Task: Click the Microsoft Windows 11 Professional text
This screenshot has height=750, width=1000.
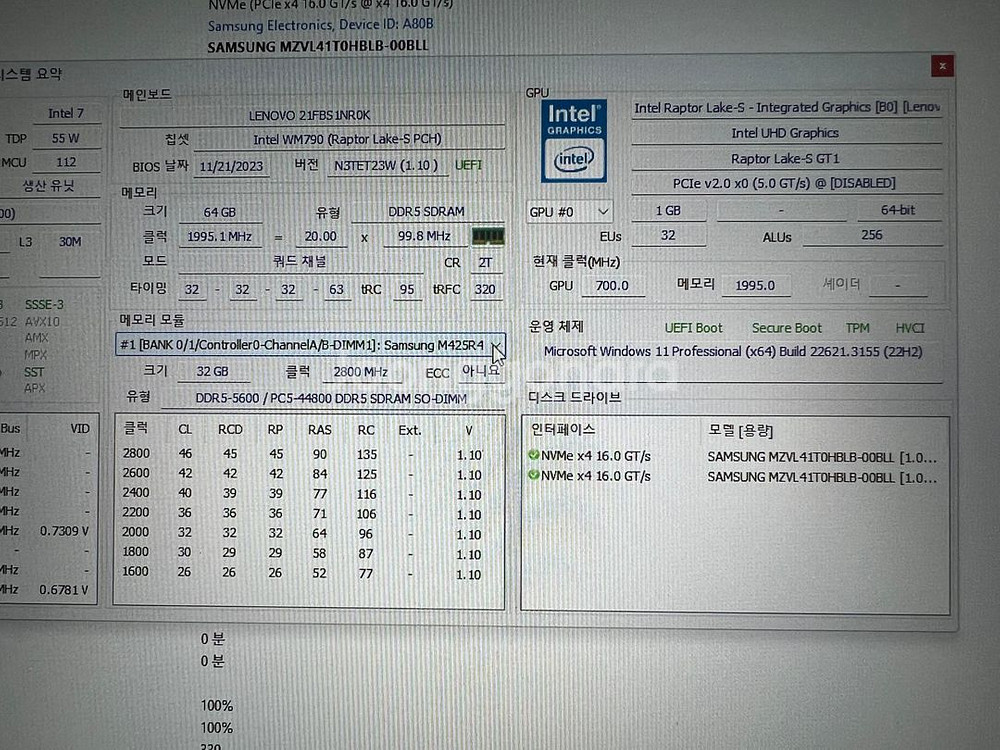Action: click(x=733, y=352)
